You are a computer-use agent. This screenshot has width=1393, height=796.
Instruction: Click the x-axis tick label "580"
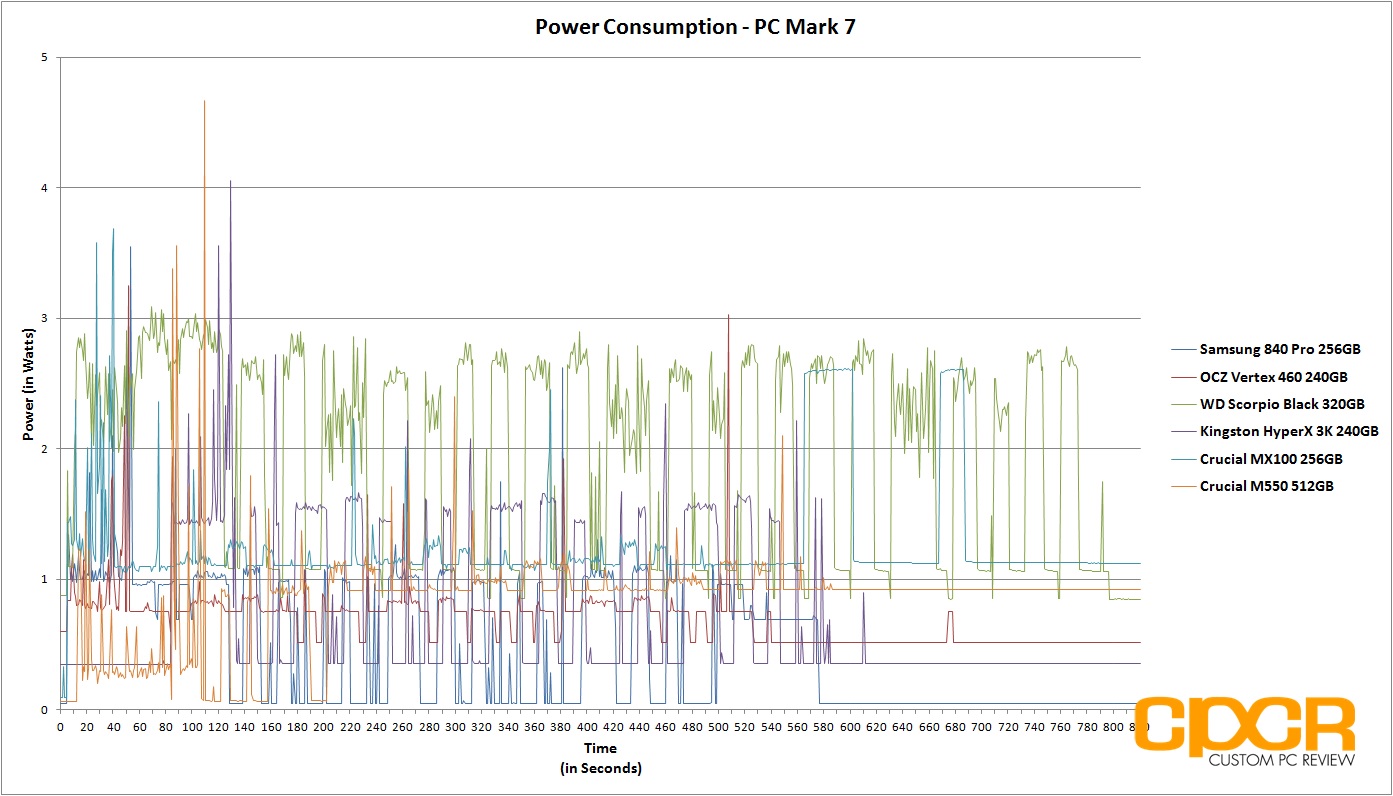click(824, 727)
